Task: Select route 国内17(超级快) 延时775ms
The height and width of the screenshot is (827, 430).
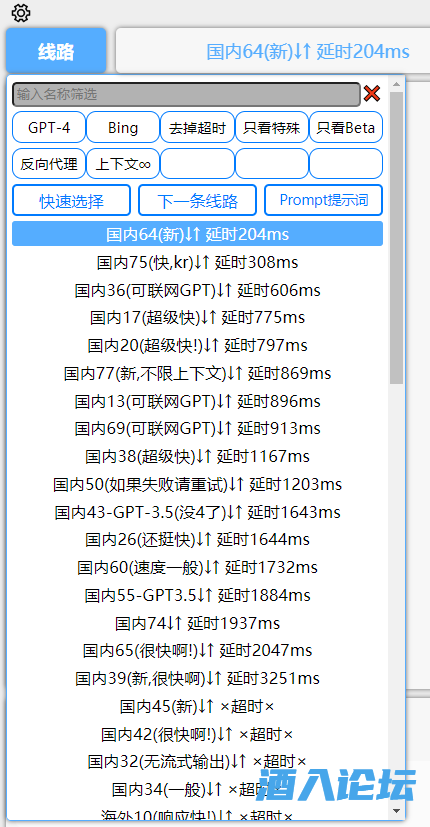Action: click(197, 318)
